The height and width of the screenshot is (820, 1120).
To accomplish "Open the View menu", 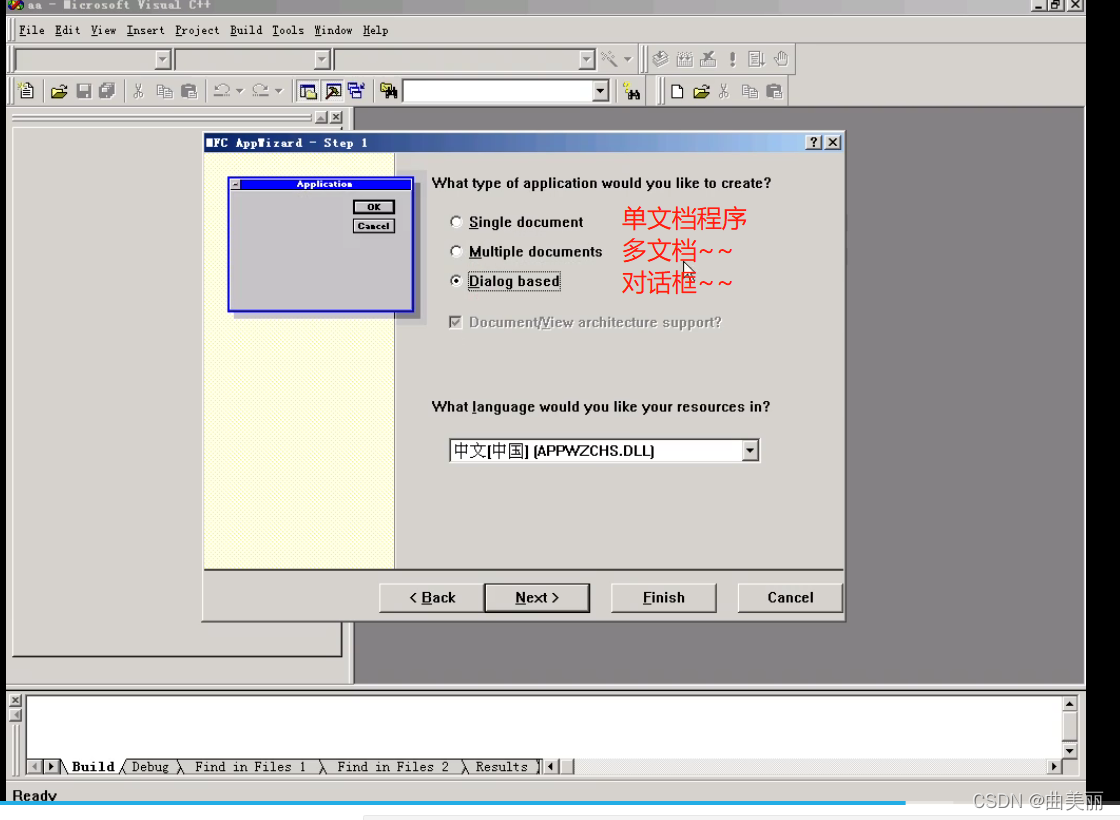I will tap(103, 30).
